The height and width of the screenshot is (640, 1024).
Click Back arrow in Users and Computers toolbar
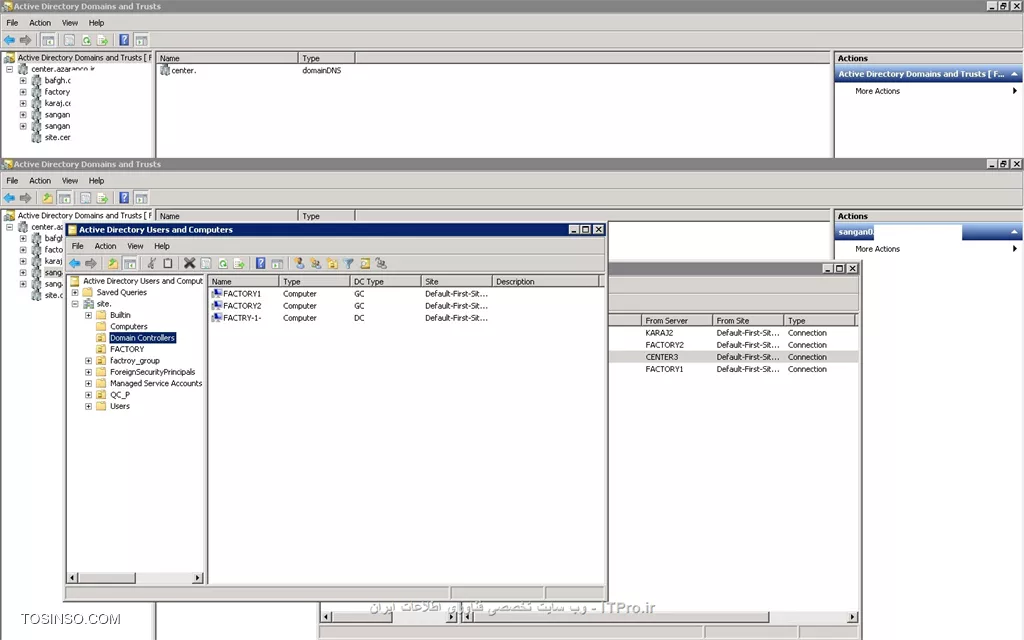point(75,264)
